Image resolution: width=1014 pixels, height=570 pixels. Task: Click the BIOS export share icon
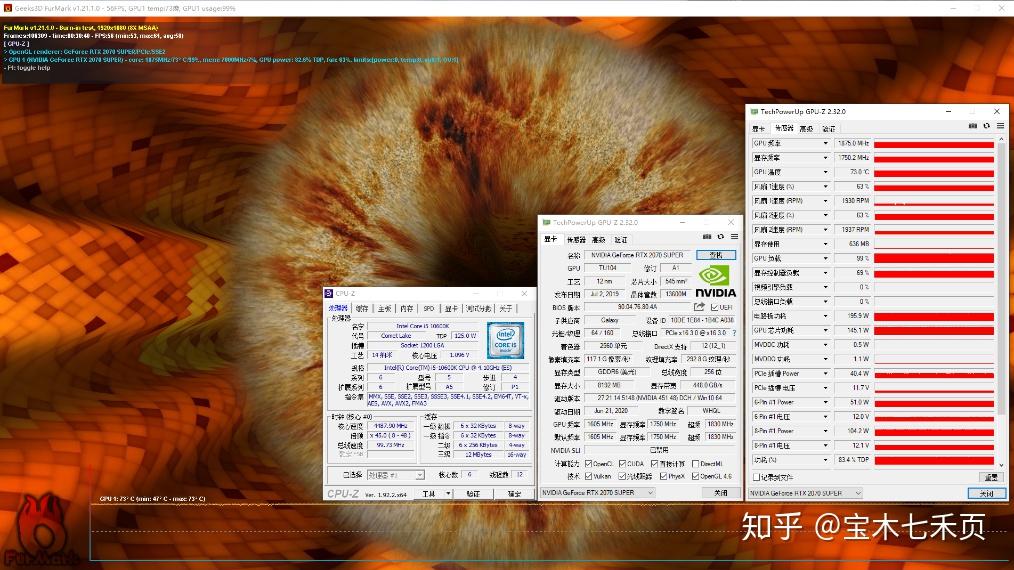pyautogui.click(x=699, y=307)
